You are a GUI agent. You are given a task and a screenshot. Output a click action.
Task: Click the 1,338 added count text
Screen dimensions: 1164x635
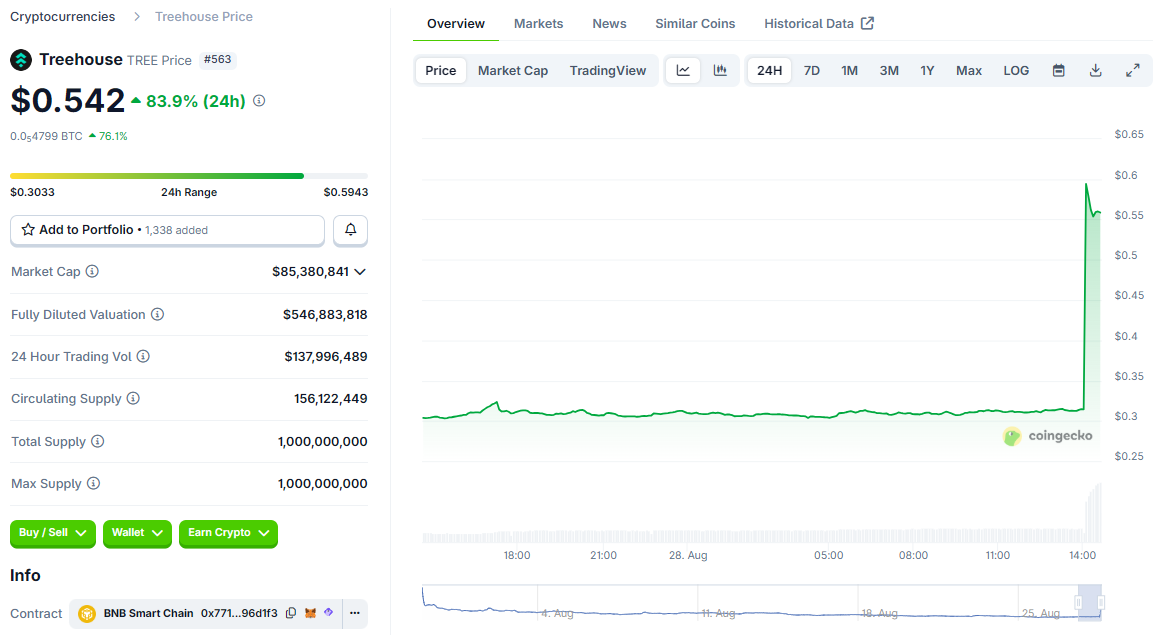[177, 230]
